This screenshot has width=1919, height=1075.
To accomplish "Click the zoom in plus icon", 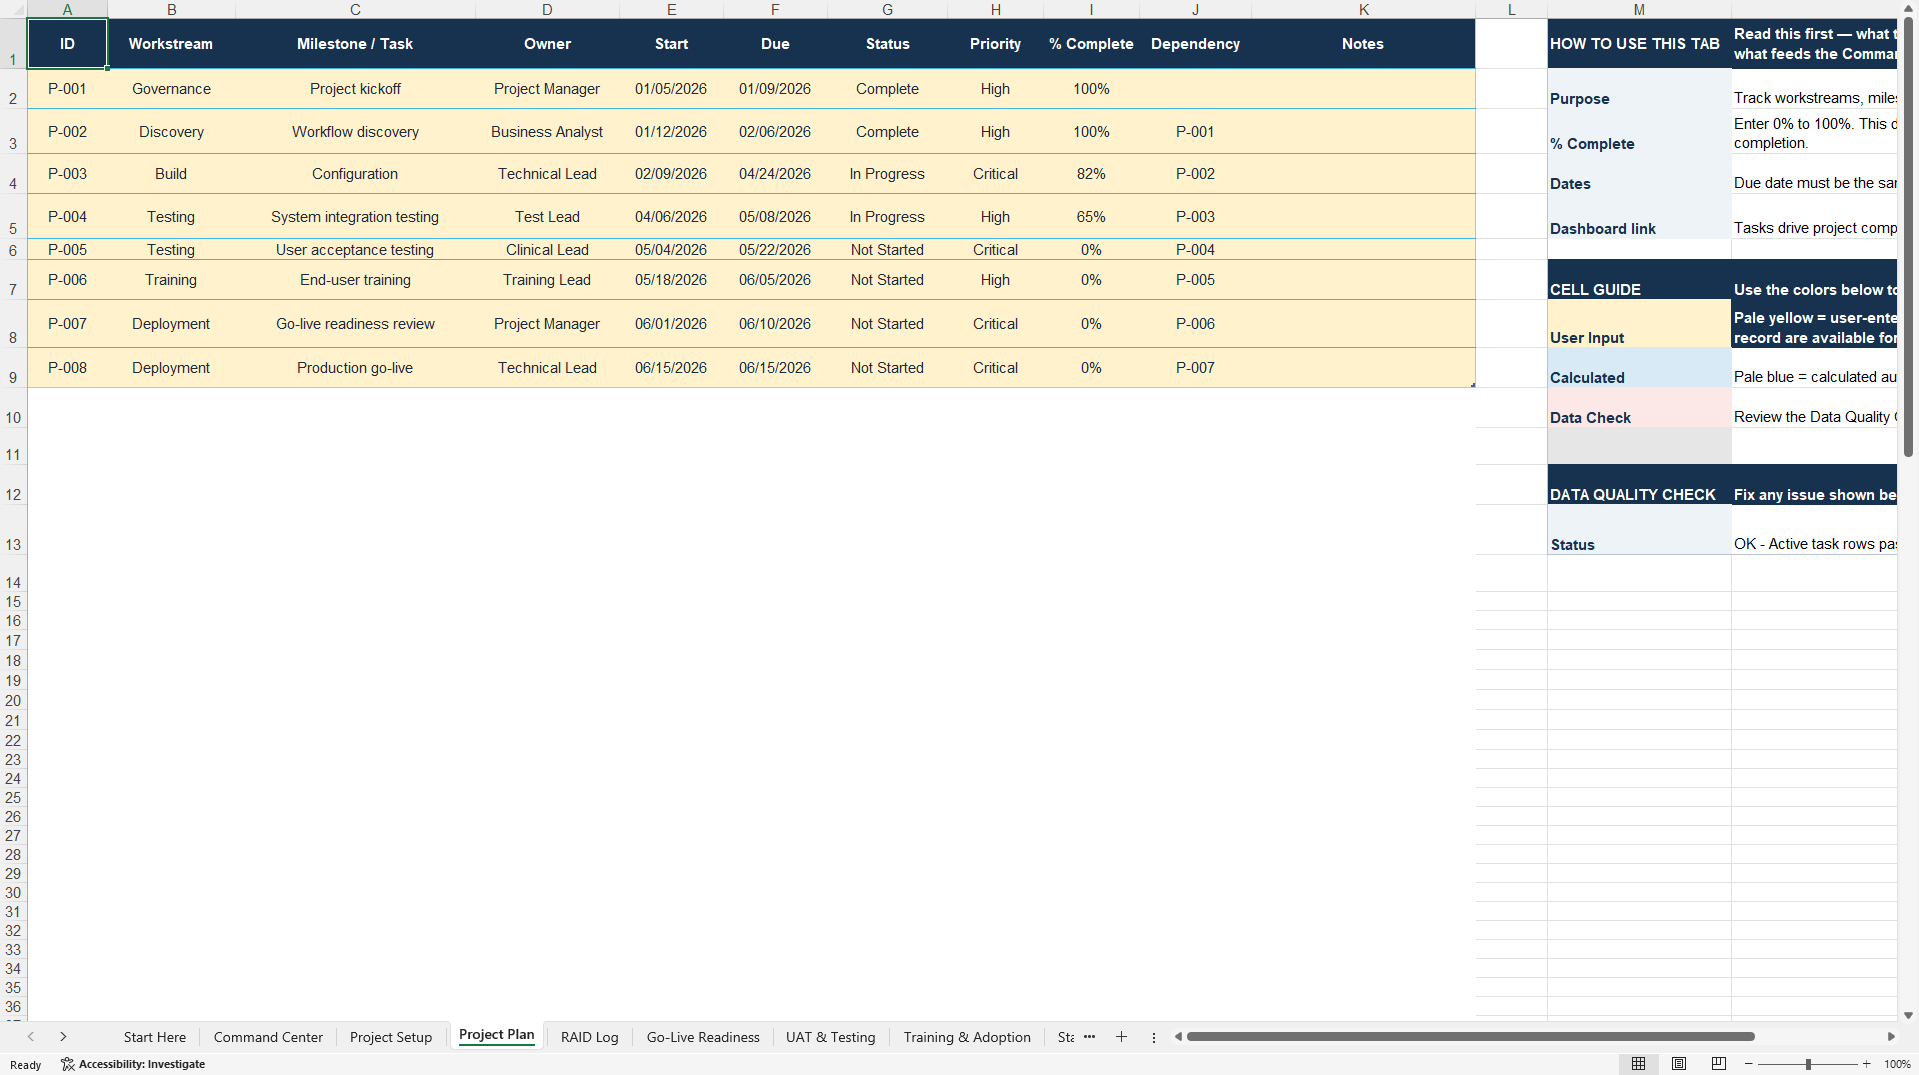I will coord(1866,1064).
